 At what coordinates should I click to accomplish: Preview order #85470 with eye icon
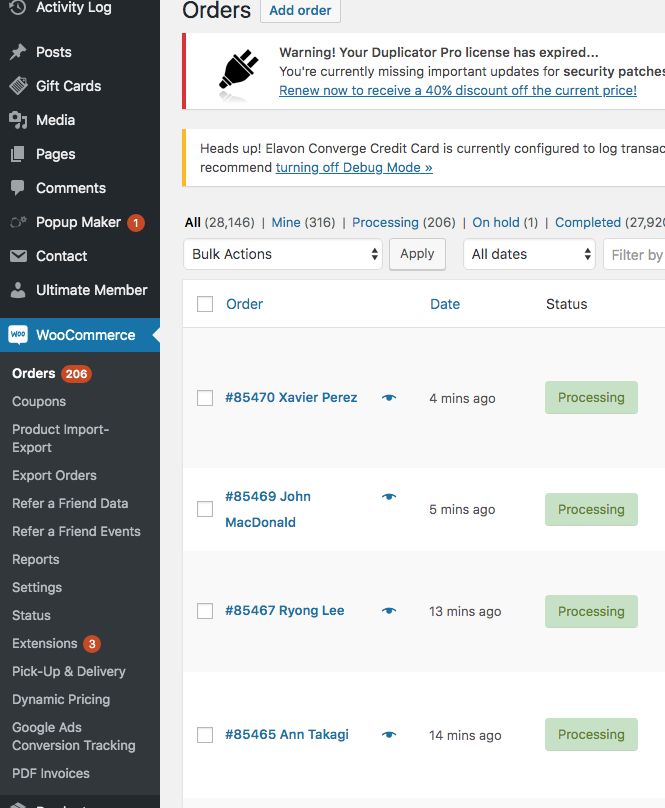tap(389, 398)
